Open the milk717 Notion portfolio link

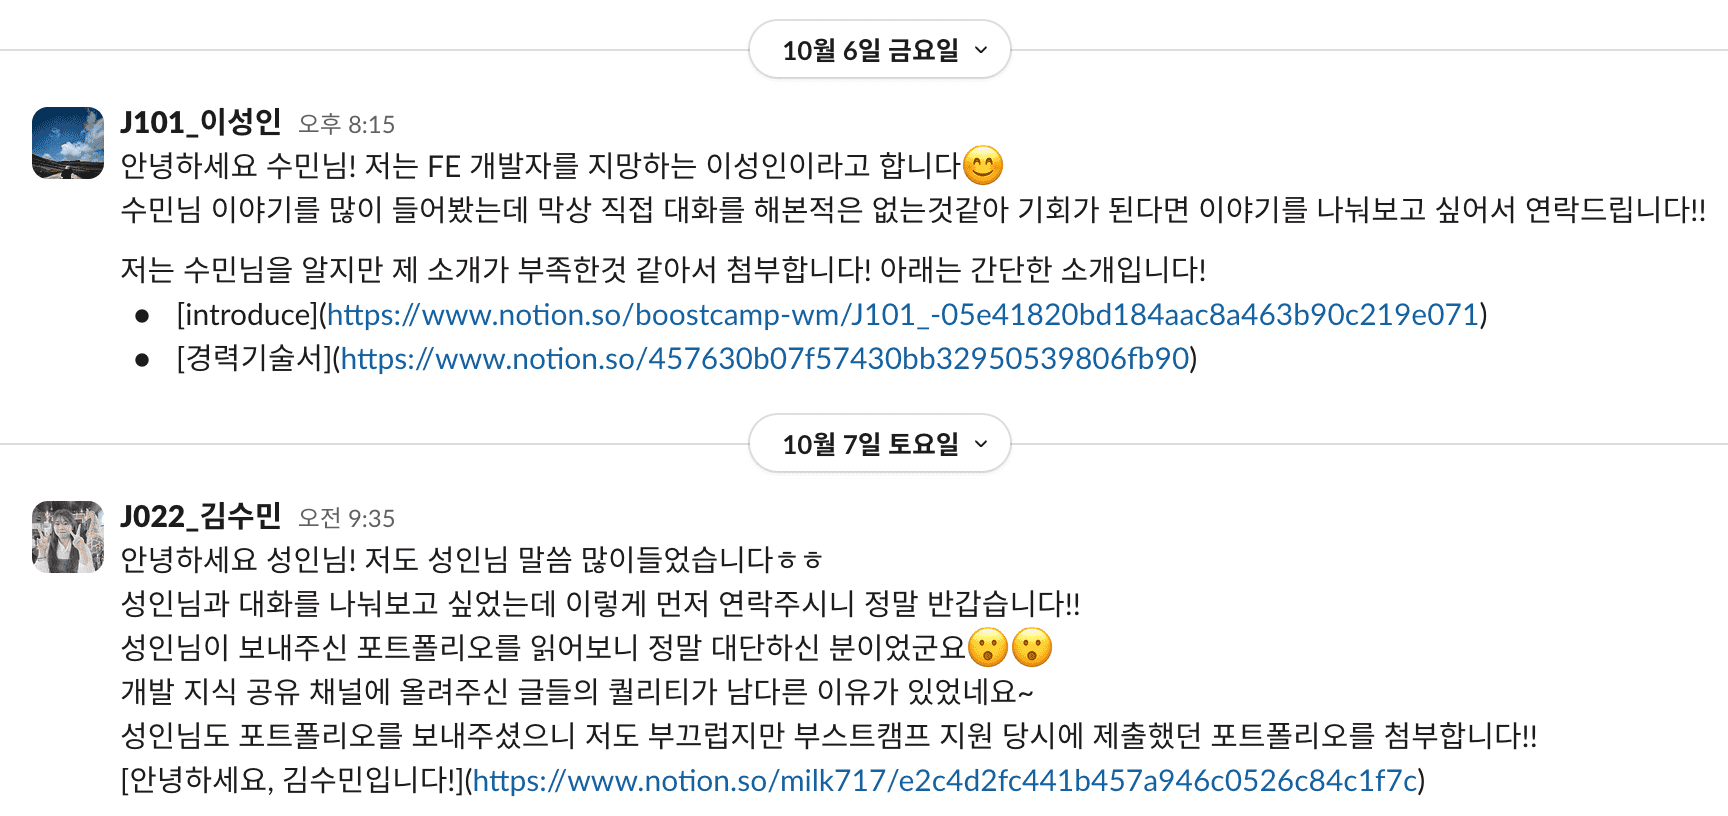click(945, 781)
